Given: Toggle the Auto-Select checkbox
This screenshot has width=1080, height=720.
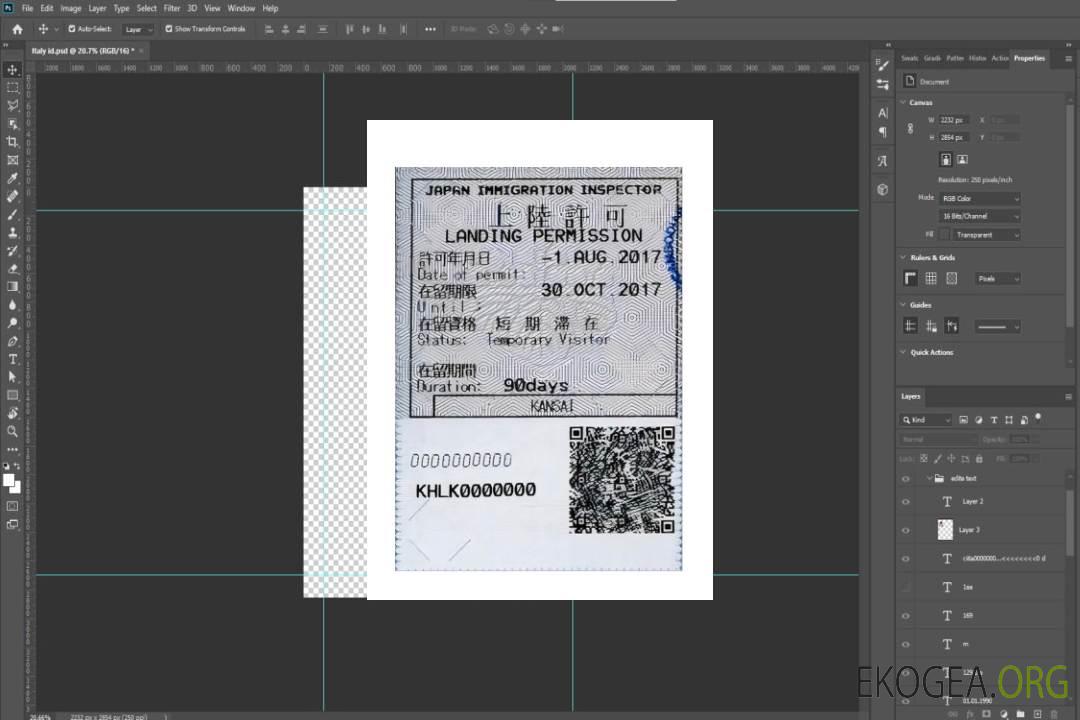Looking at the screenshot, I should (72, 29).
